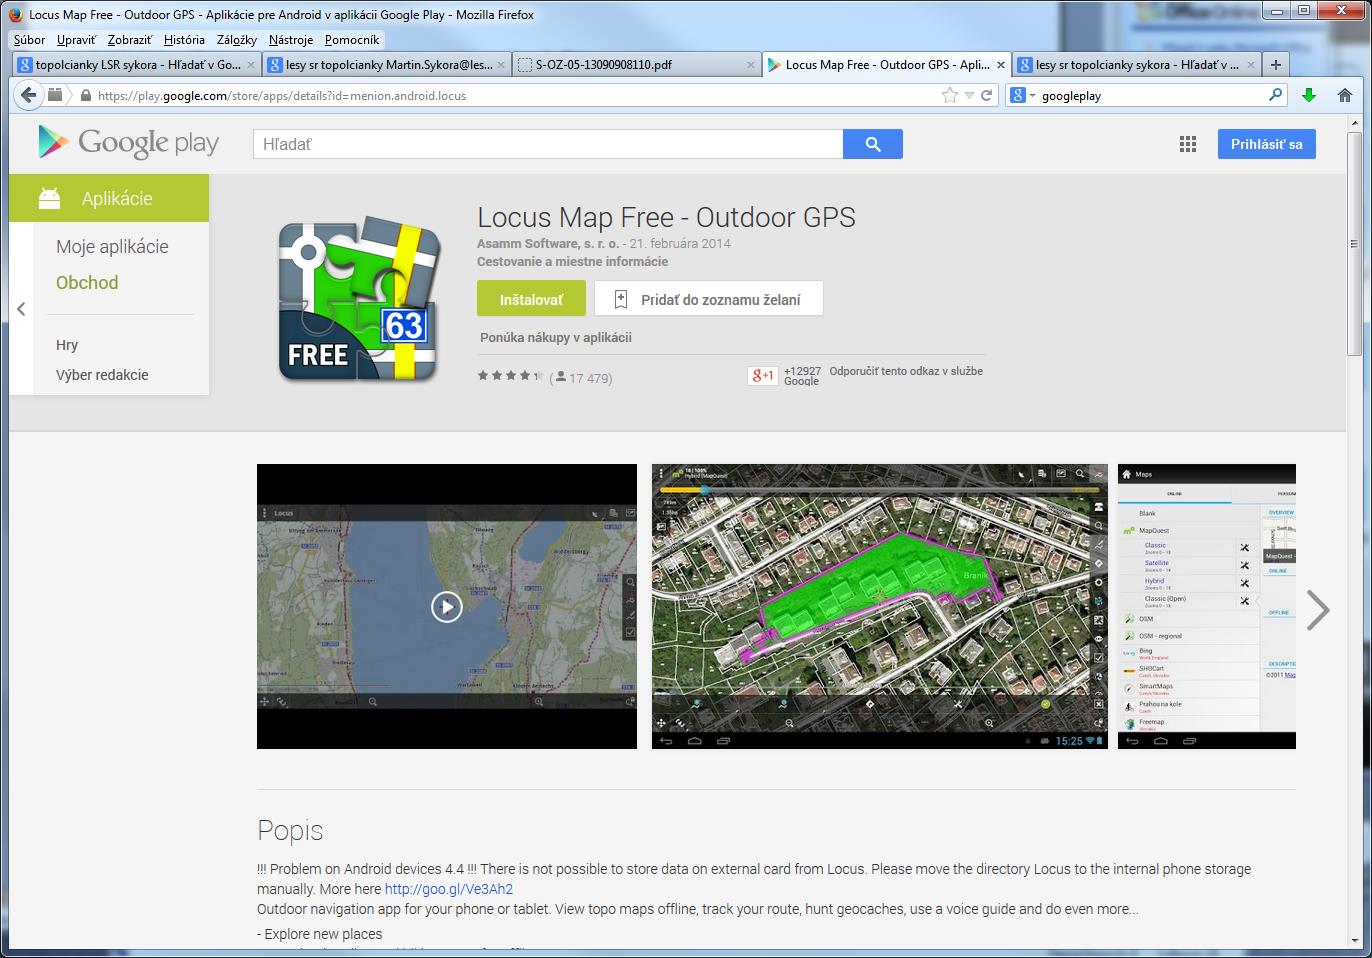Click the Locus Map Free app icon

point(359,297)
